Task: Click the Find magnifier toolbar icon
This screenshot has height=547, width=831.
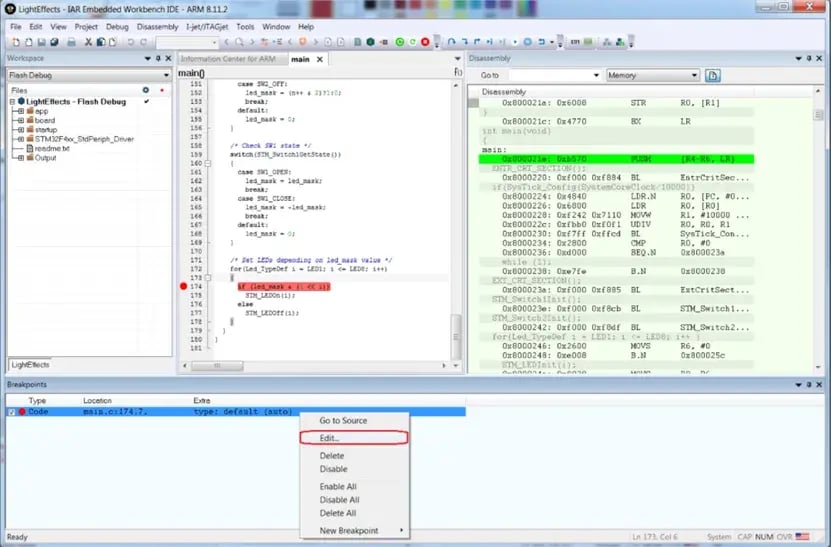Action: [240, 42]
